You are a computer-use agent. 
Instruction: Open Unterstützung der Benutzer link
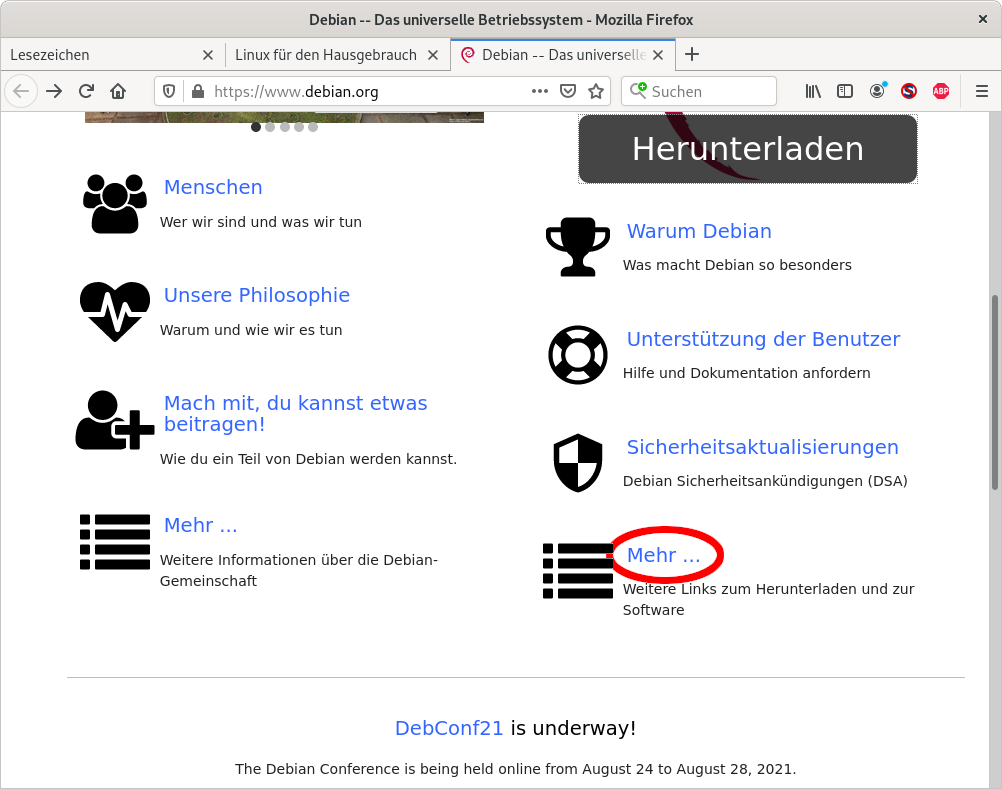[763, 339]
